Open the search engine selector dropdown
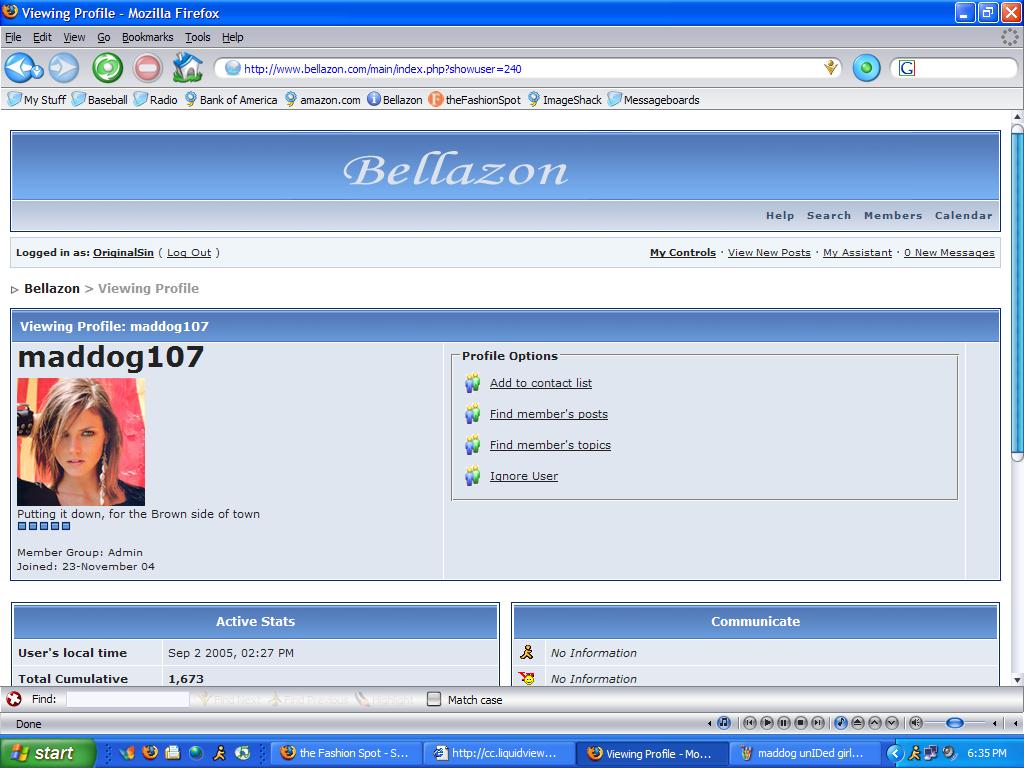 [907, 68]
